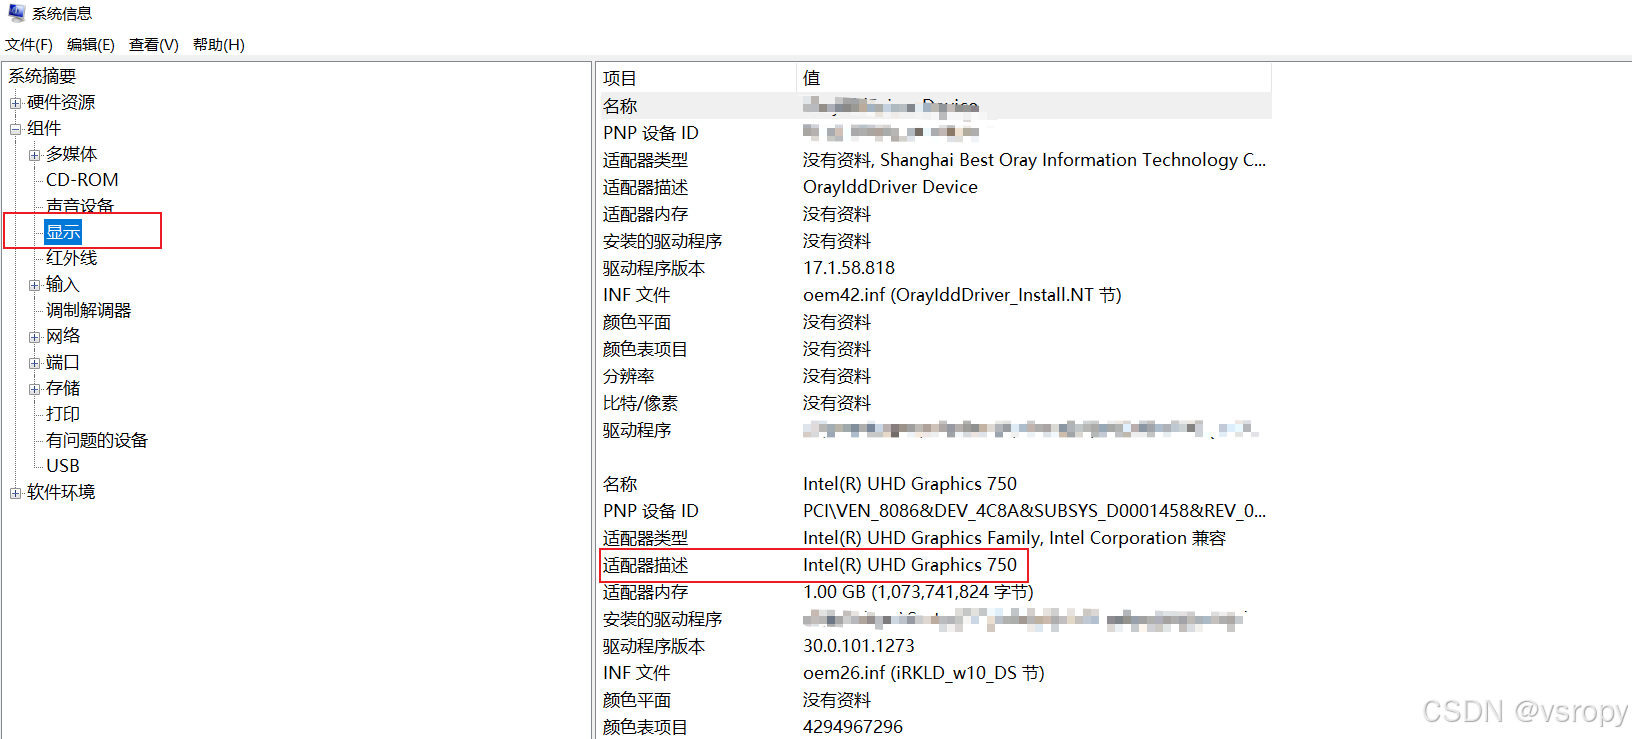Click name value Intel(R) UHD Graphics 750
This screenshot has height=739, width=1632.
(x=910, y=484)
